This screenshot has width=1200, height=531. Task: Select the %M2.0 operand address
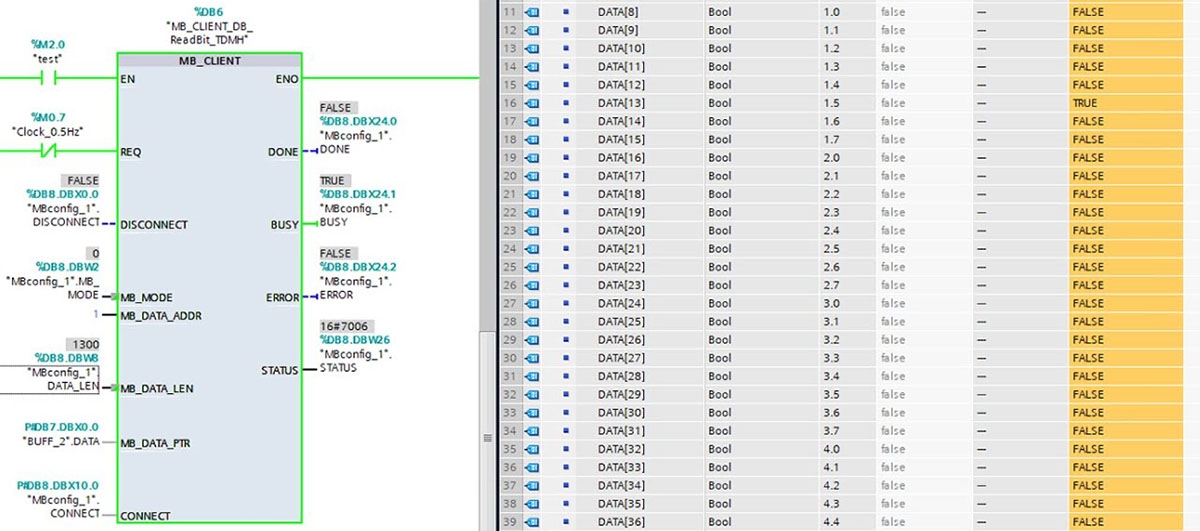click(47, 45)
